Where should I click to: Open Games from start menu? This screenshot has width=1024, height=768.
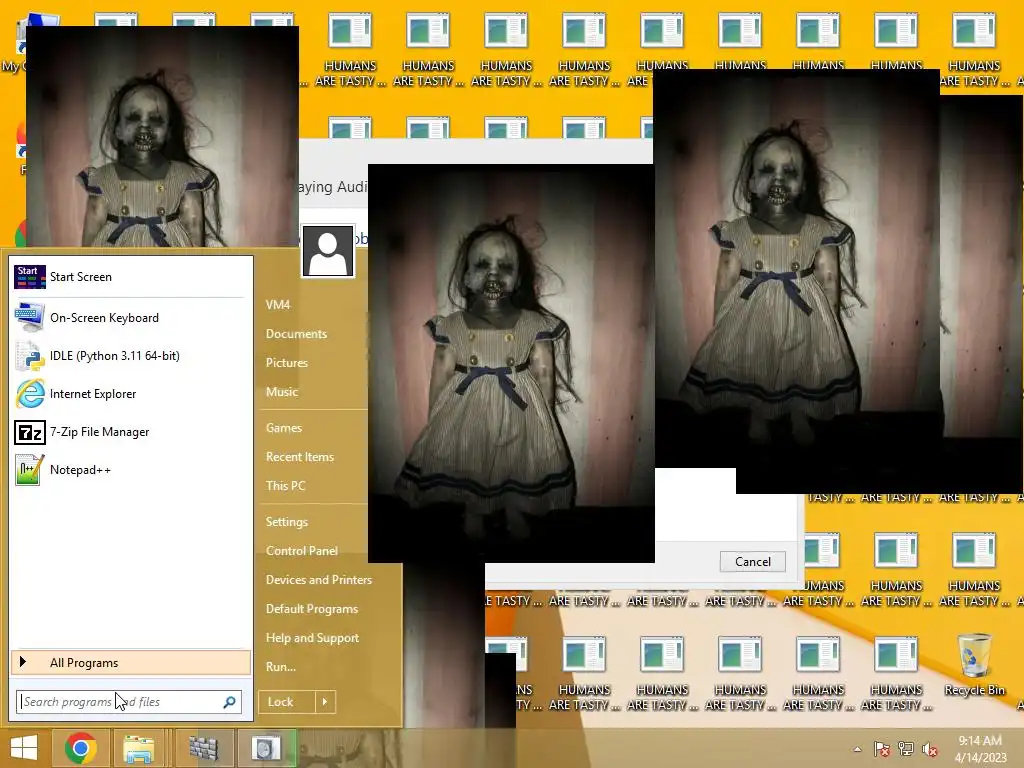[x=284, y=428]
